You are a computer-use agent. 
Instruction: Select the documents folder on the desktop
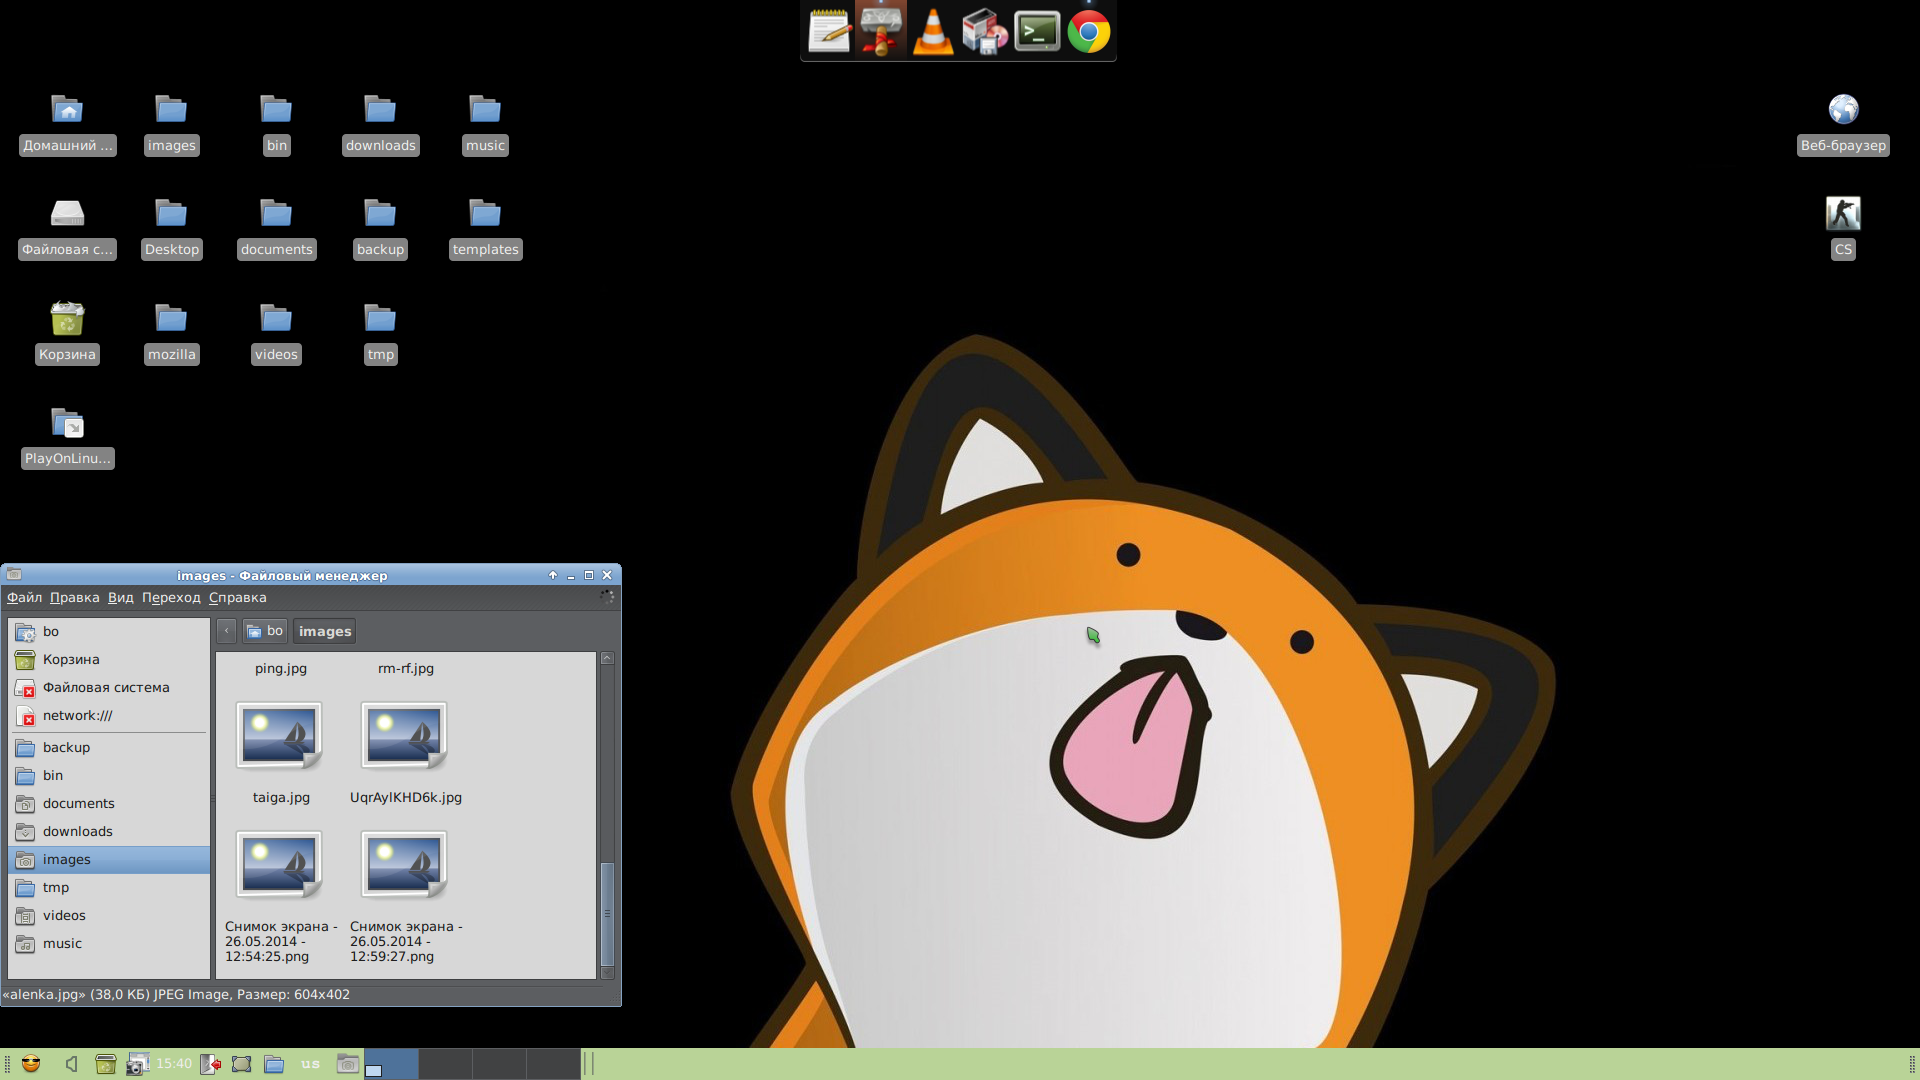[x=276, y=229]
